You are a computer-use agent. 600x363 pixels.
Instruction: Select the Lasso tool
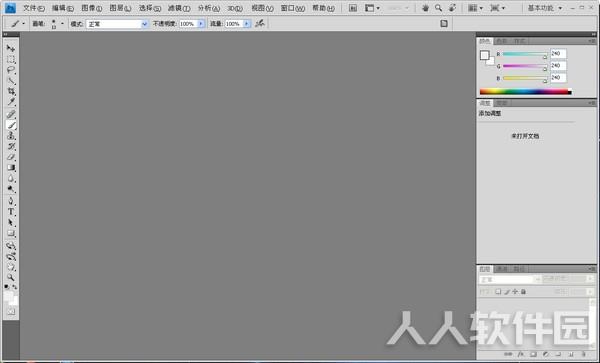[x=11, y=70]
